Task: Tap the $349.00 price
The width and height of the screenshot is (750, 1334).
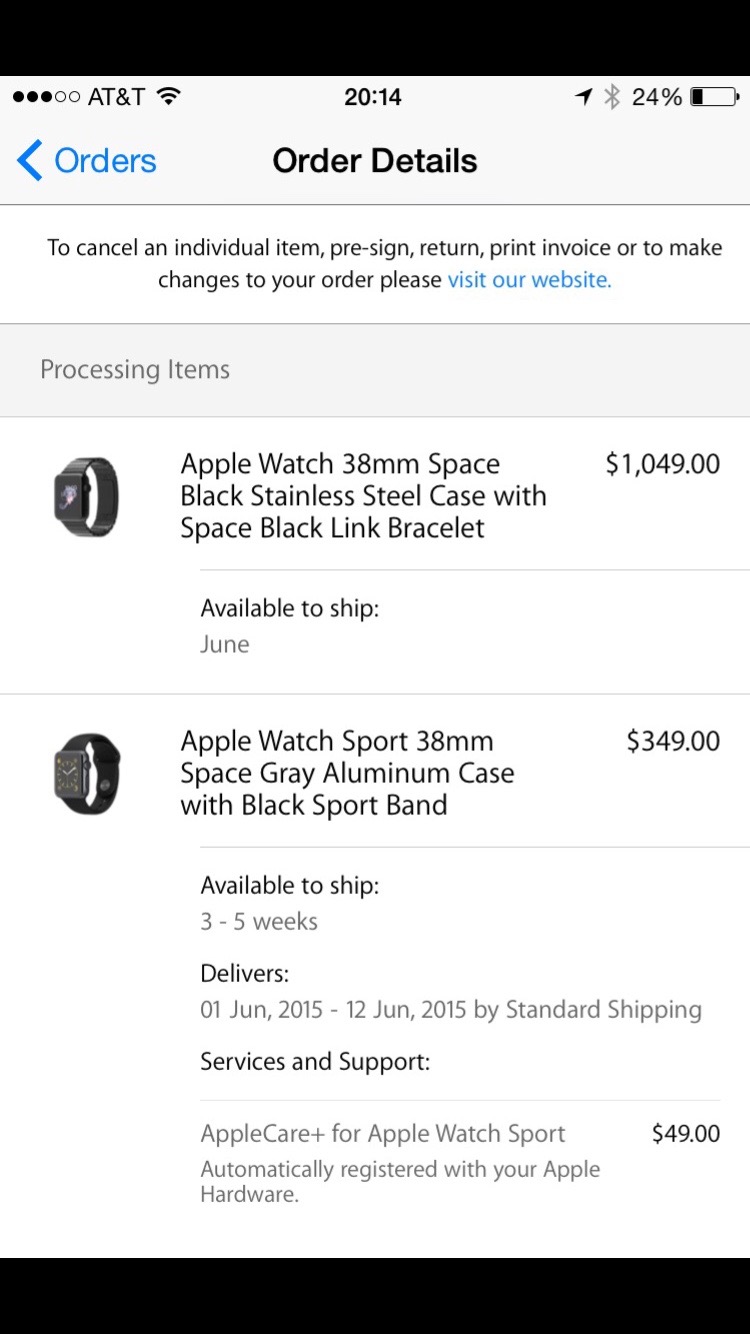Action: [672, 741]
